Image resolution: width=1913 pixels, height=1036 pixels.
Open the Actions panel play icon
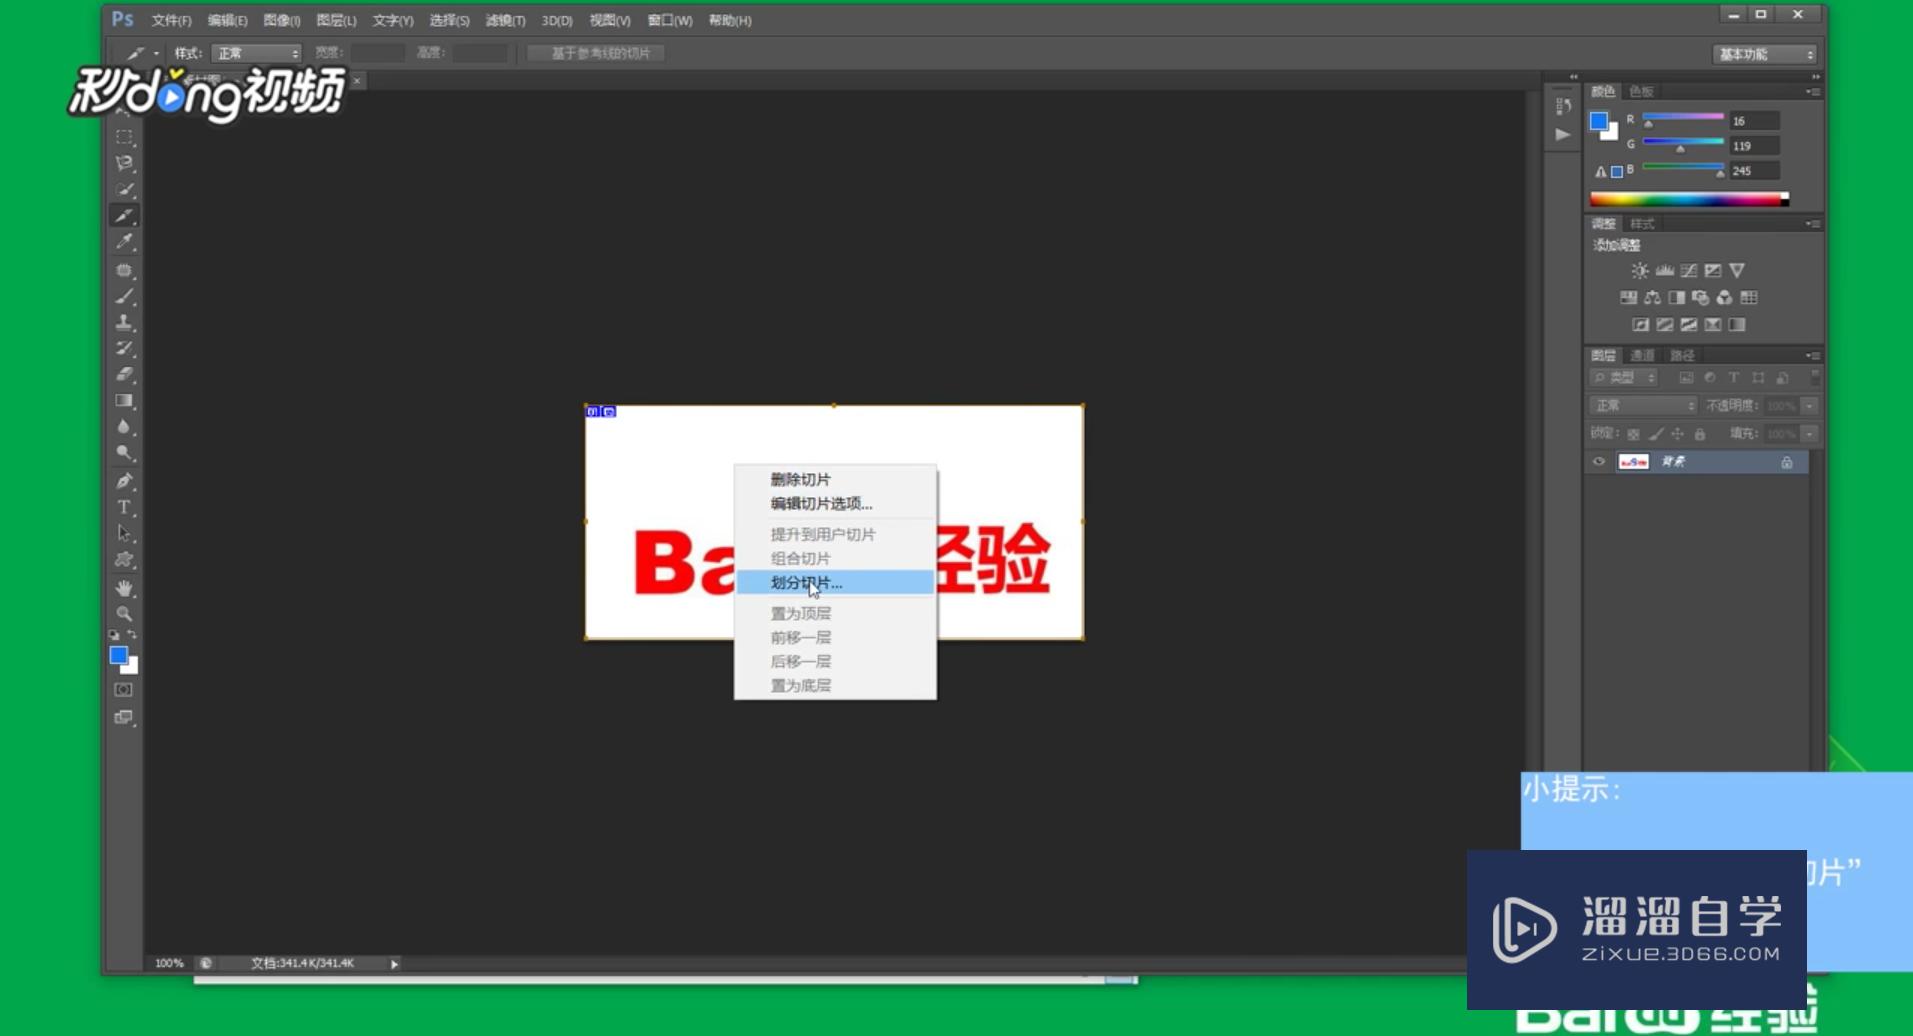coord(1563,134)
